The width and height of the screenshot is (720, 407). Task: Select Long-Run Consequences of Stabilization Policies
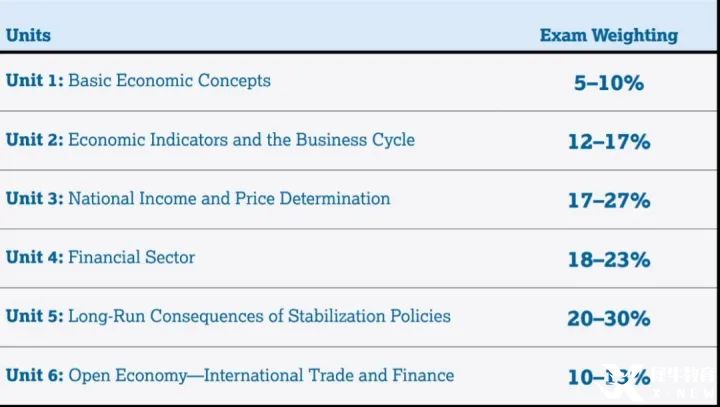(x=259, y=316)
